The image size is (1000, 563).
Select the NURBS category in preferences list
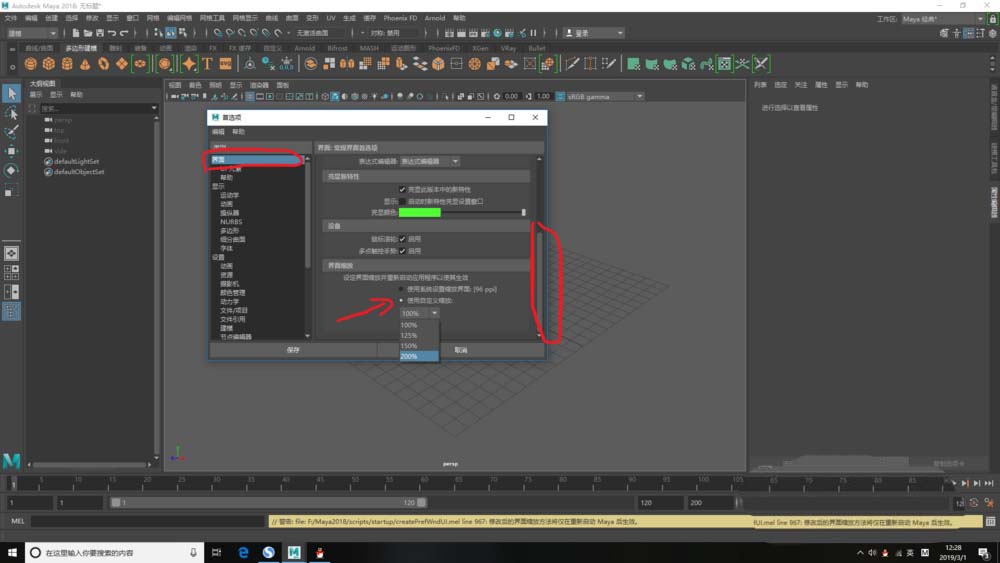click(x=231, y=221)
